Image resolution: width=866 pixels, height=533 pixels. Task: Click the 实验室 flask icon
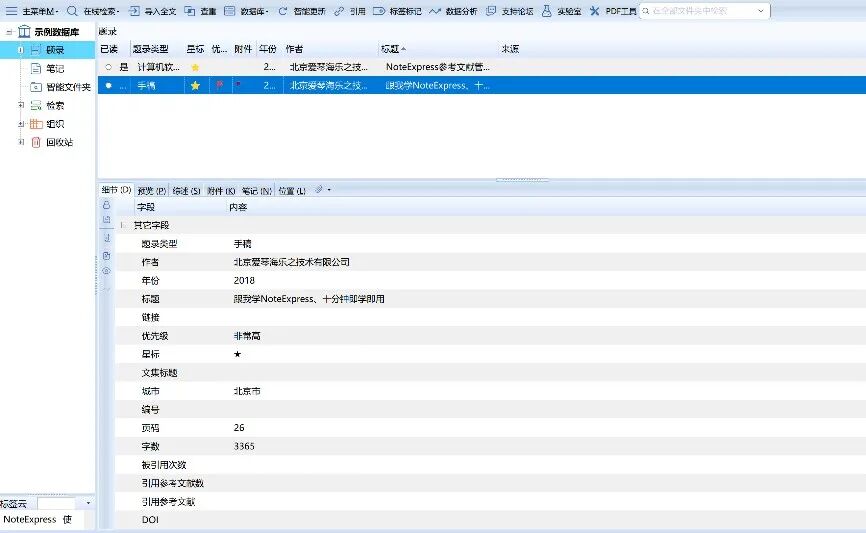click(546, 11)
